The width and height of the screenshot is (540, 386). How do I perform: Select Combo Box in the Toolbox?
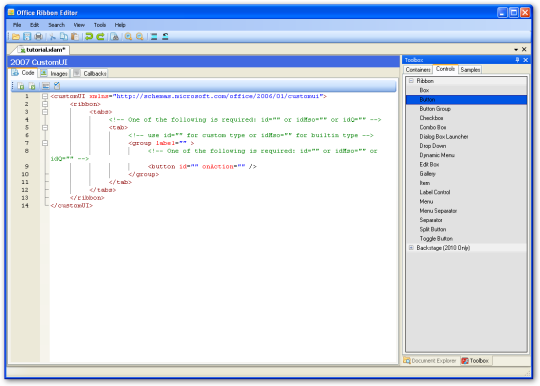point(466,127)
